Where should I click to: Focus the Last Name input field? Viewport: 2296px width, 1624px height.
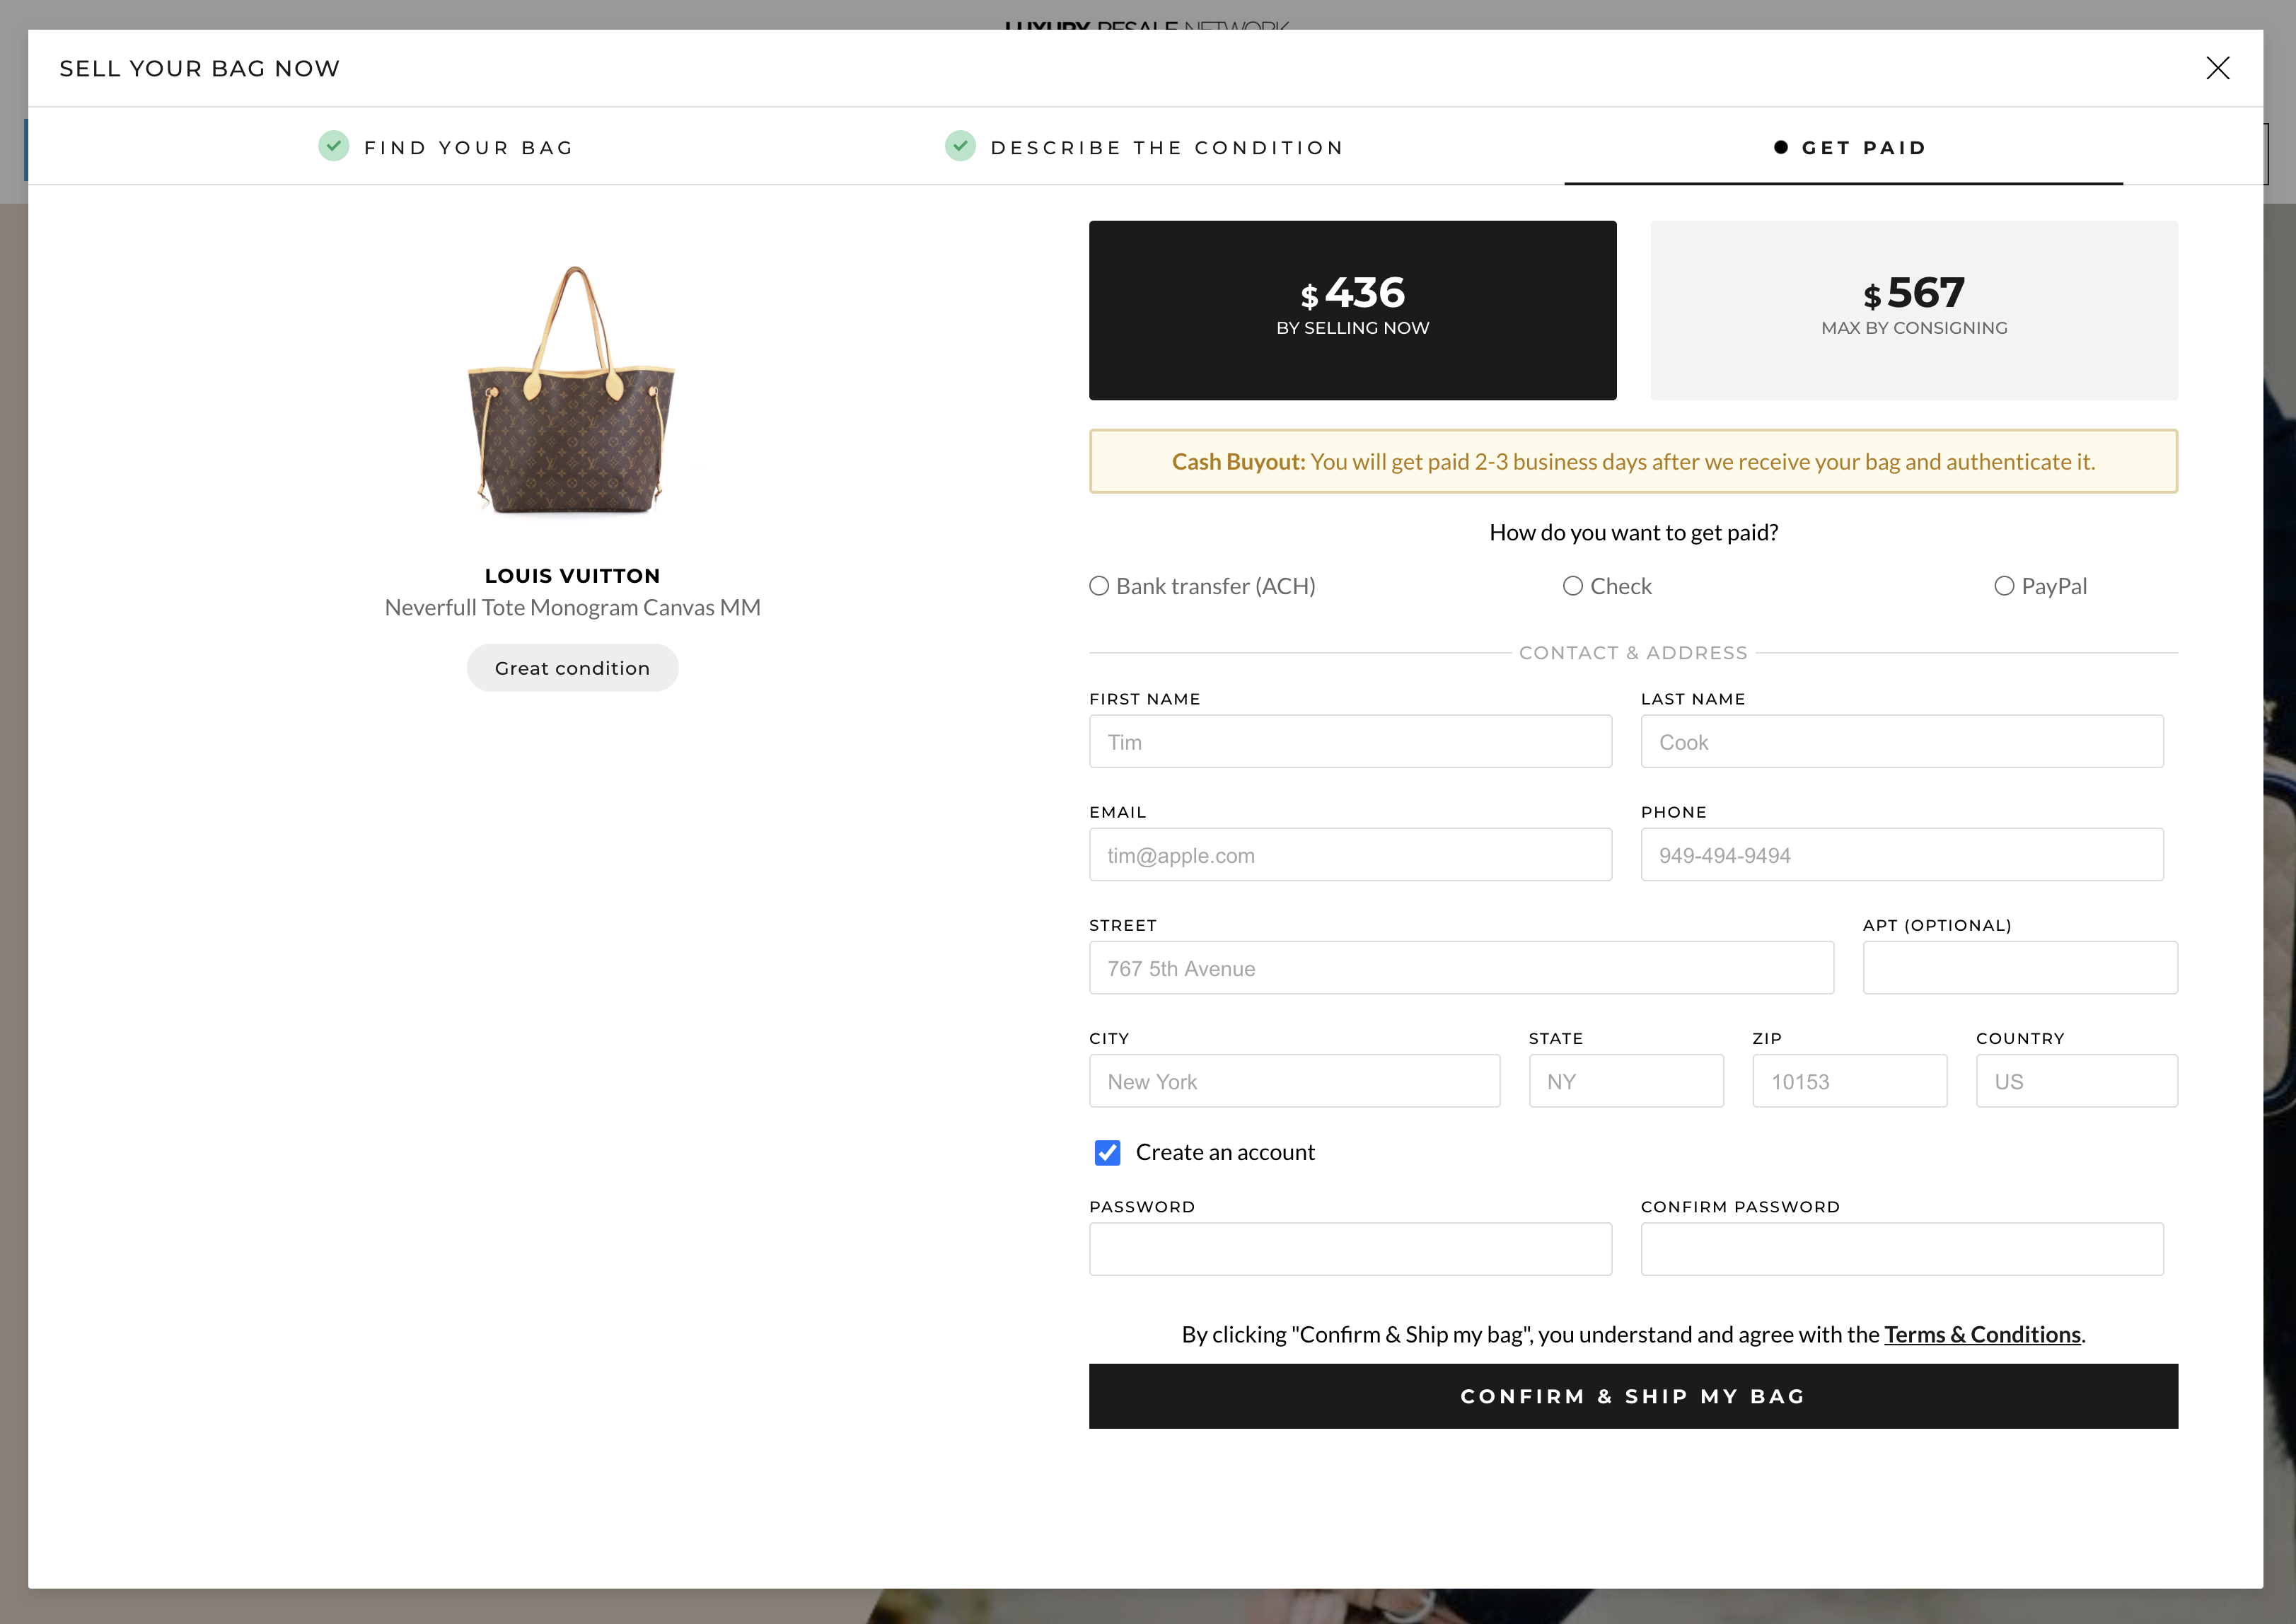[1902, 741]
